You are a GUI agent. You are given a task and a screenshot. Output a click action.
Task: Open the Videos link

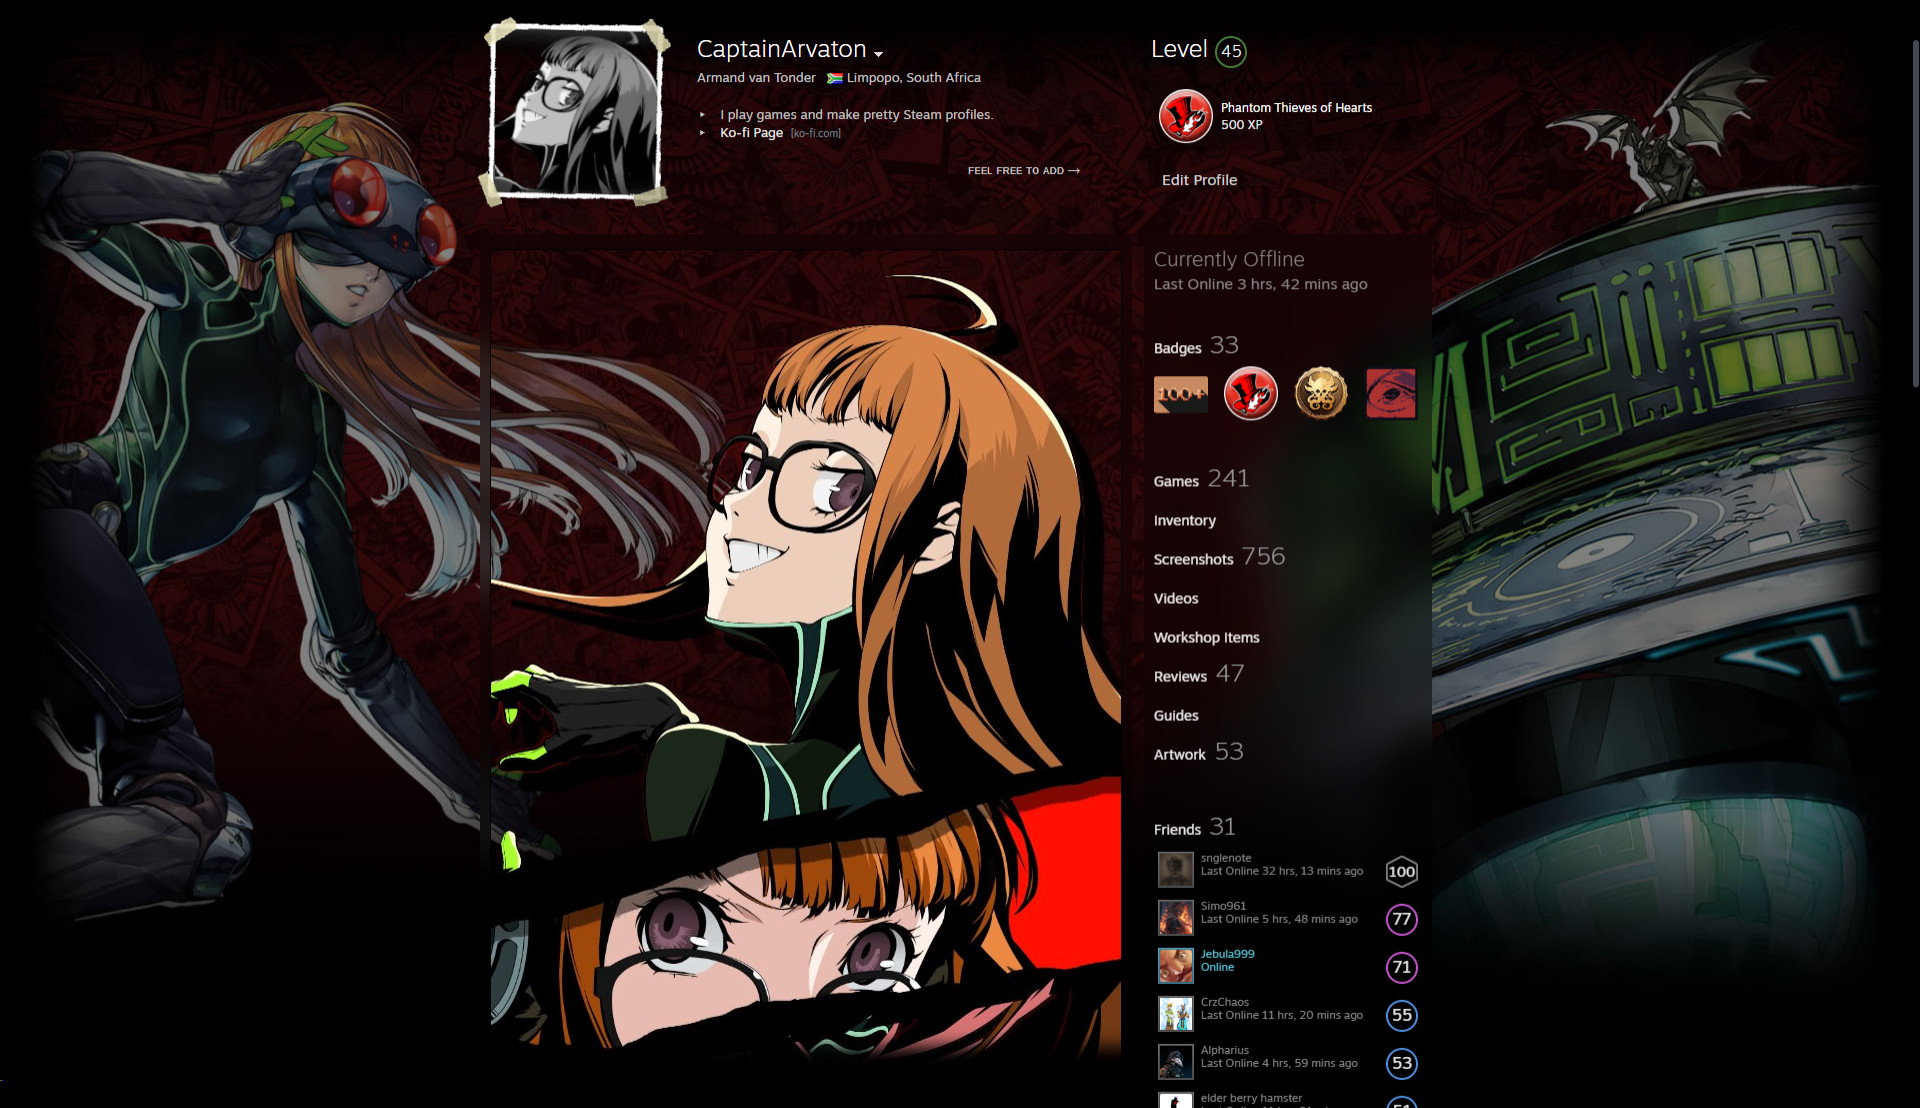[1176, 598]
